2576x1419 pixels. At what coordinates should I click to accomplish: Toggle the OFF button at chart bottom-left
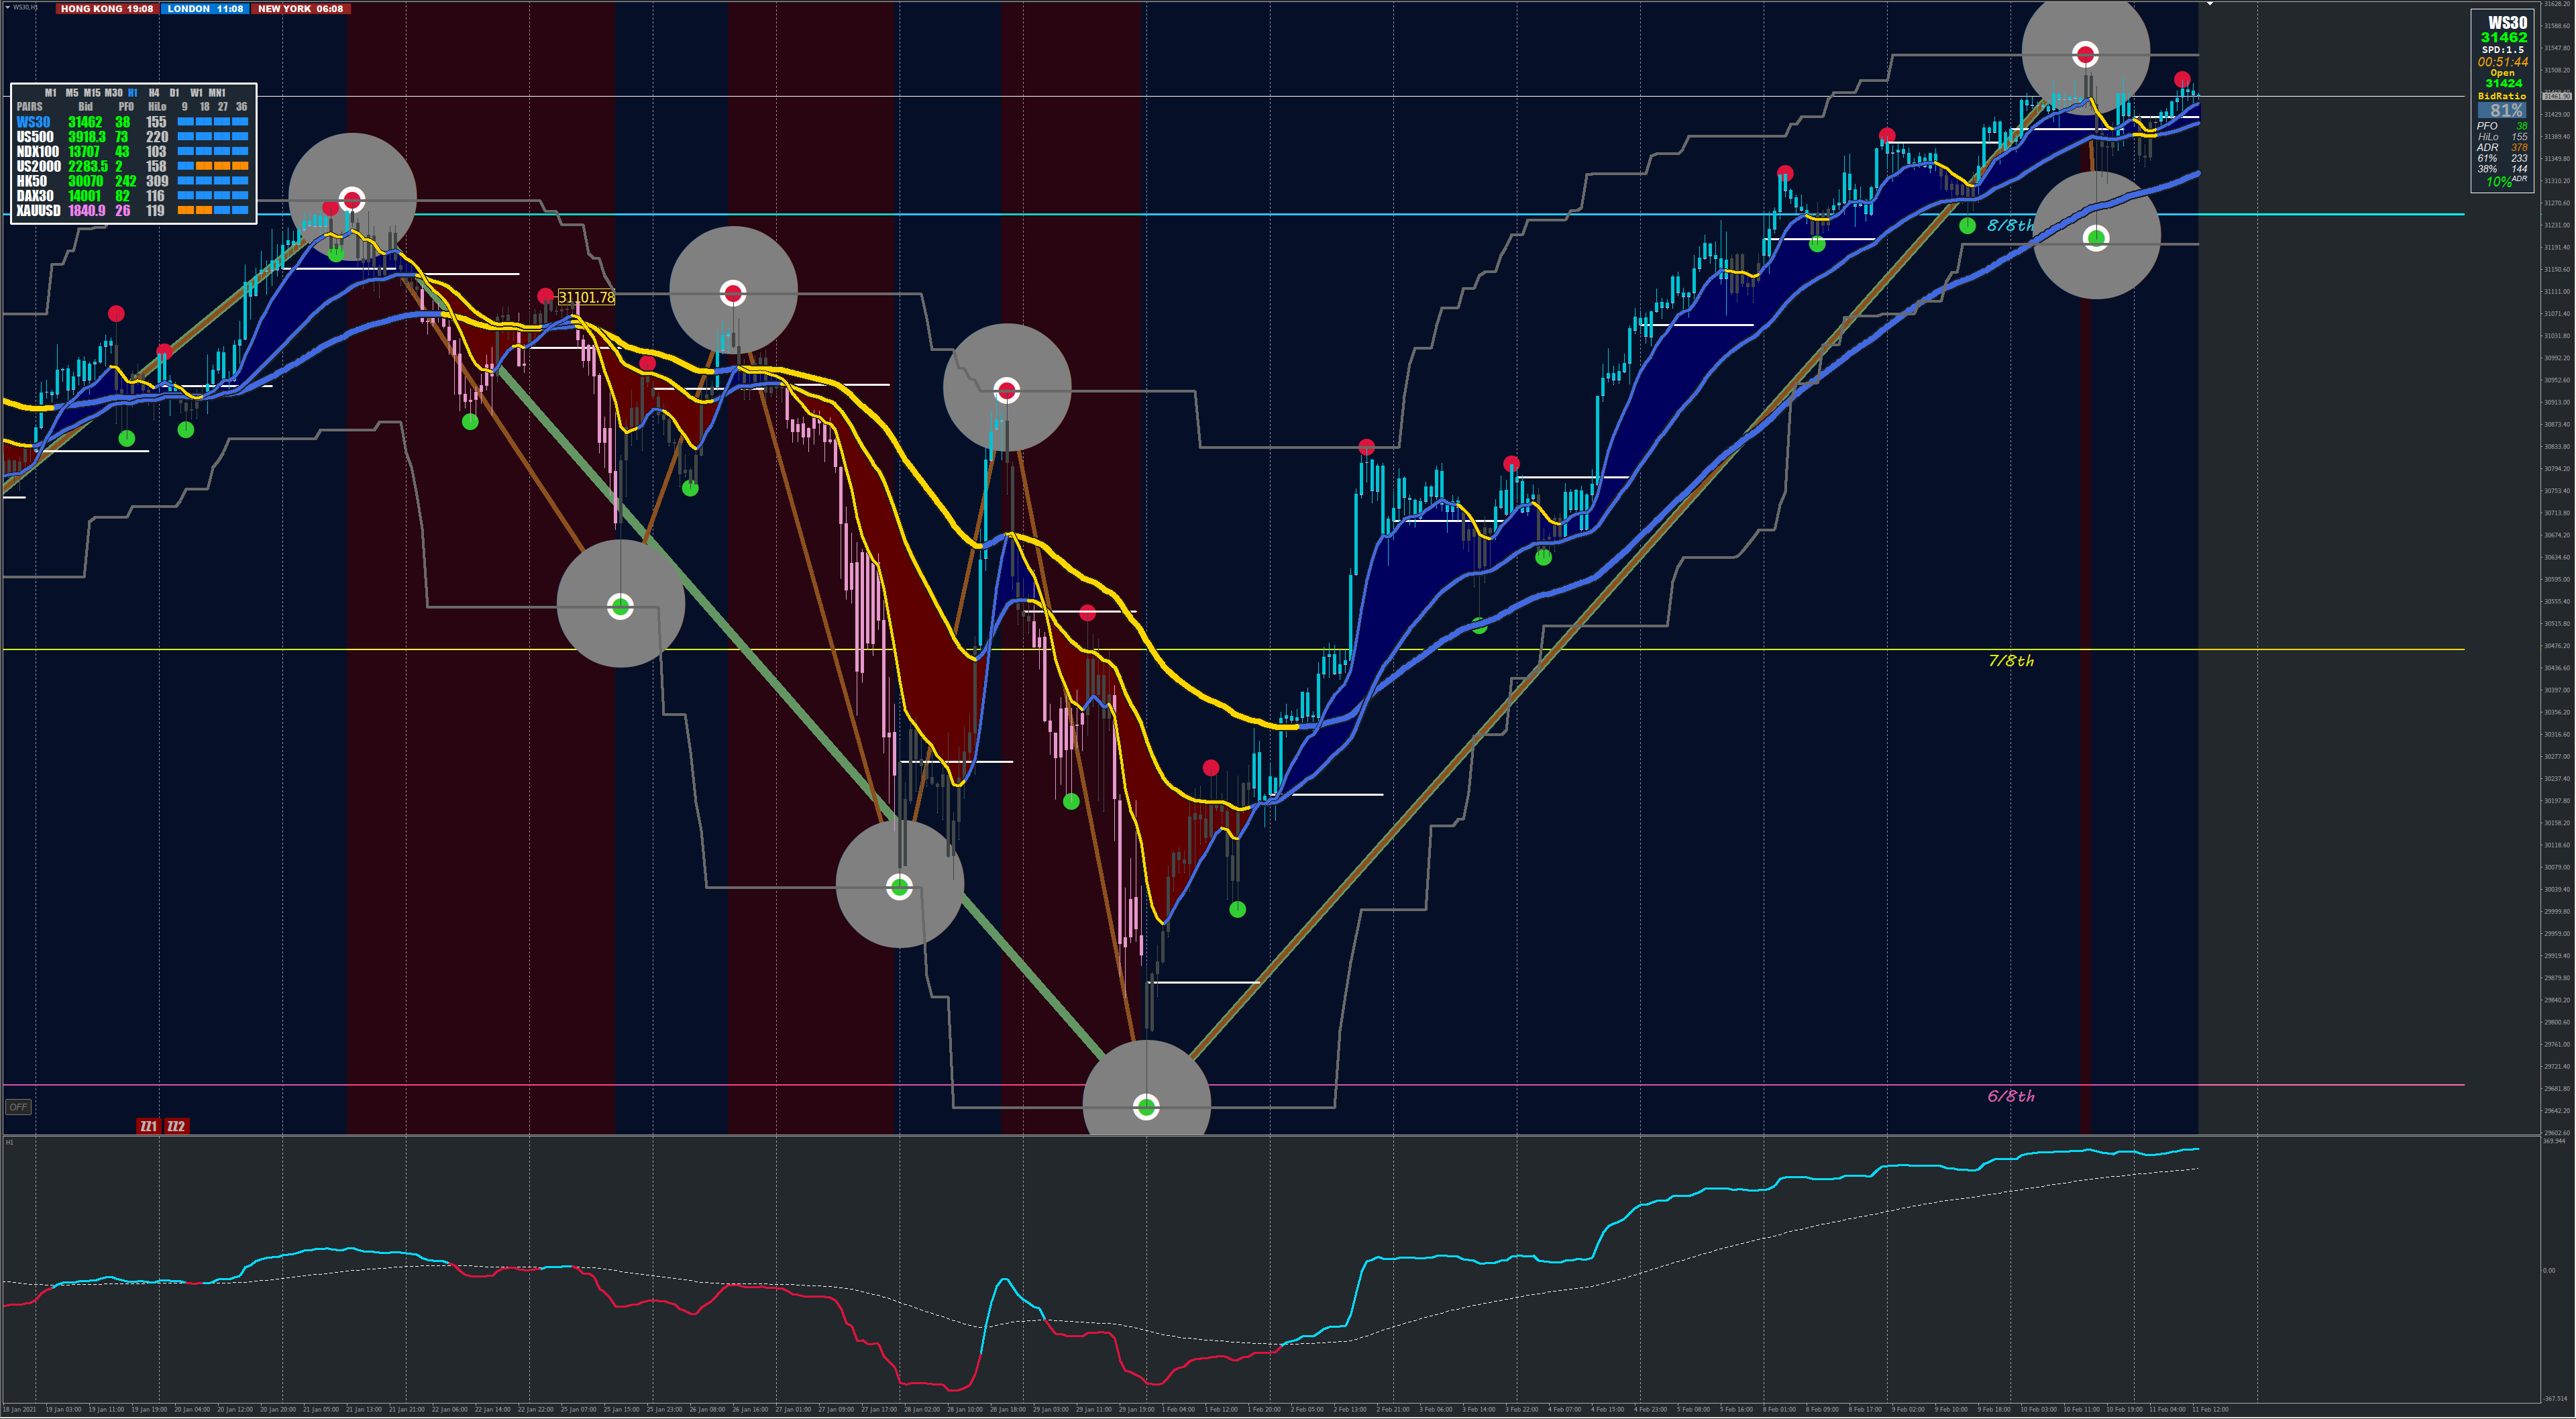coord(18,1107)
